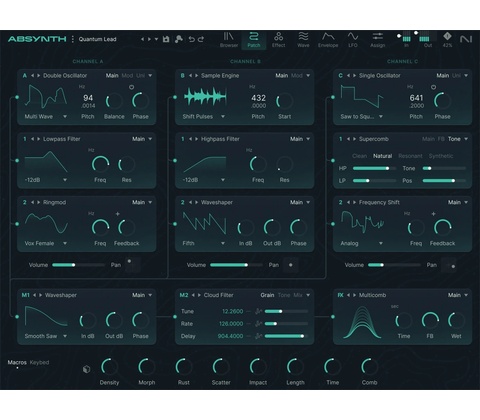Click next module arrow on Sample Engine
The width and height of the screenshot is (480, 420).
197,76
